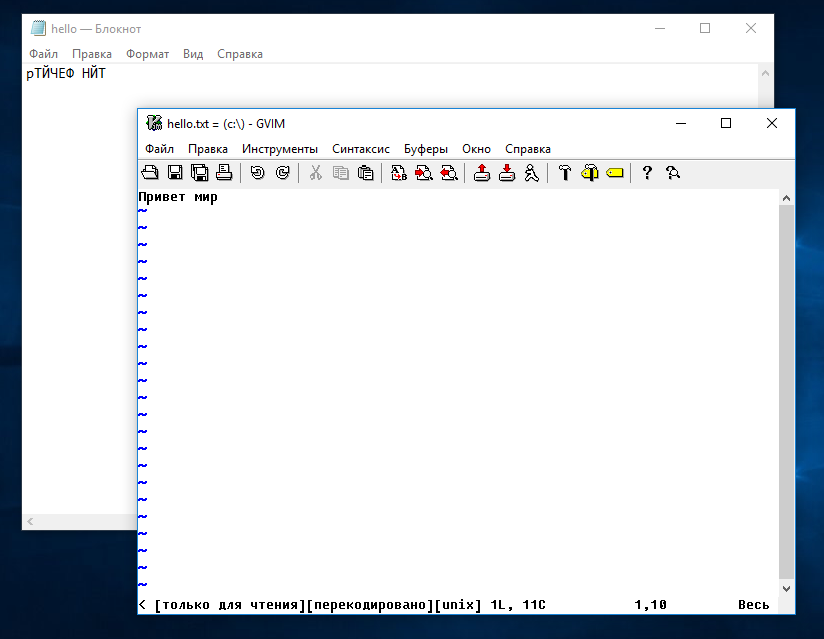Save the current file via floppy icon

tap(175, 172)
